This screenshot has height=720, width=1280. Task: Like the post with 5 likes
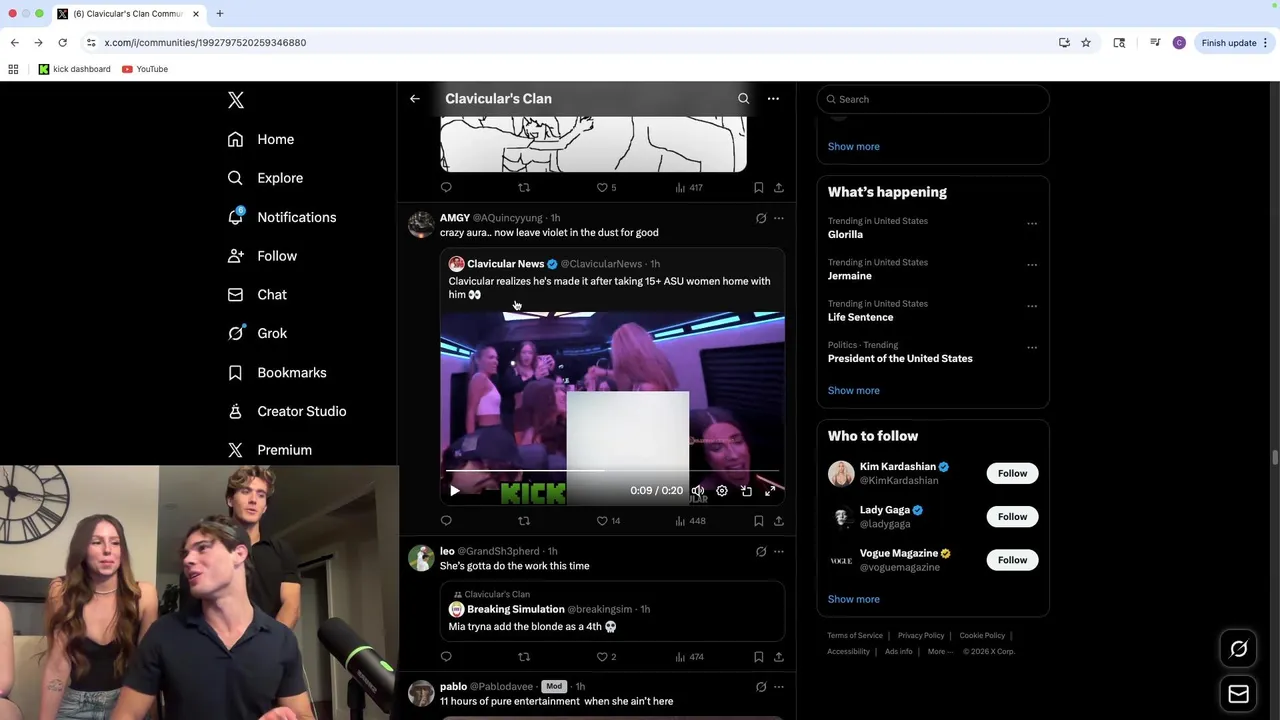[x=606, y=187]
